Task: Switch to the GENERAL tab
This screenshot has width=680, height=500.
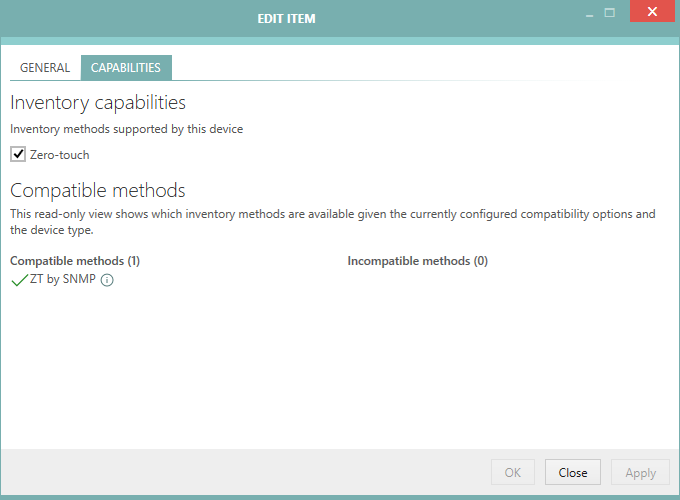Action: coord(45,68)
